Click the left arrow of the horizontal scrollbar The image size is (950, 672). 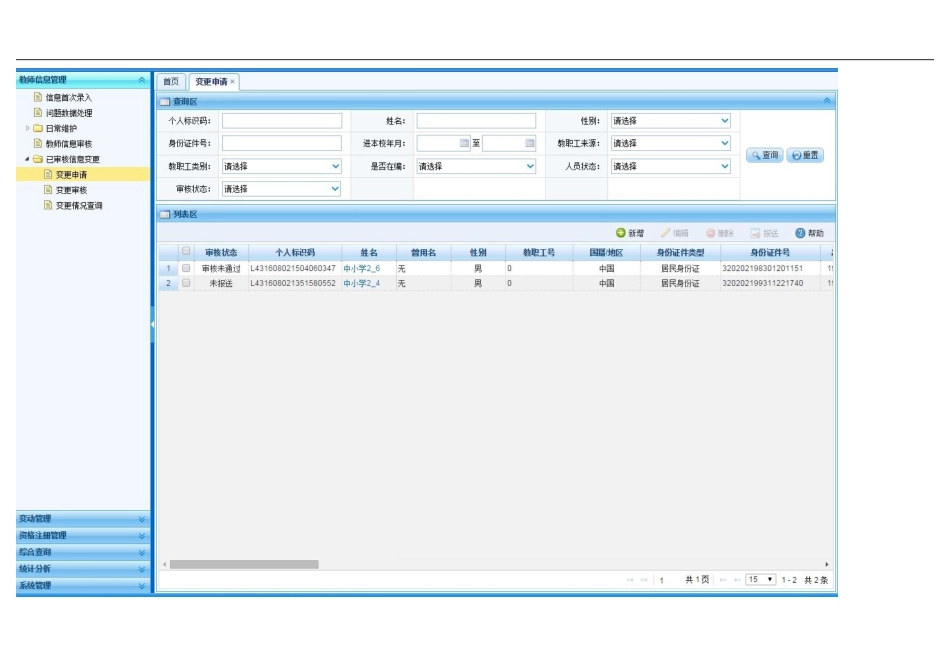click(165, 565)
